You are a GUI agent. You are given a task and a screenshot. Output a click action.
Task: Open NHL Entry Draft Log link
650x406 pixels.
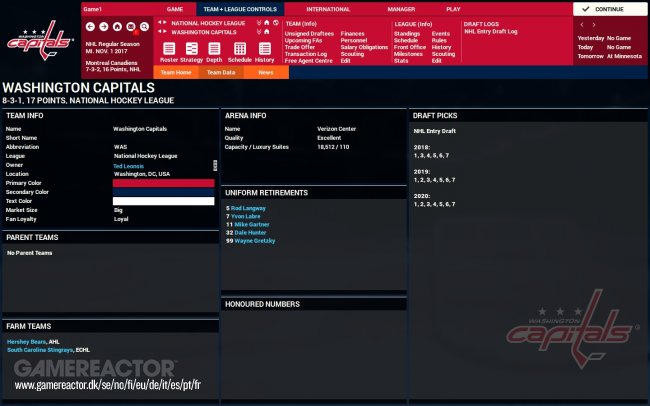point(490,32)
